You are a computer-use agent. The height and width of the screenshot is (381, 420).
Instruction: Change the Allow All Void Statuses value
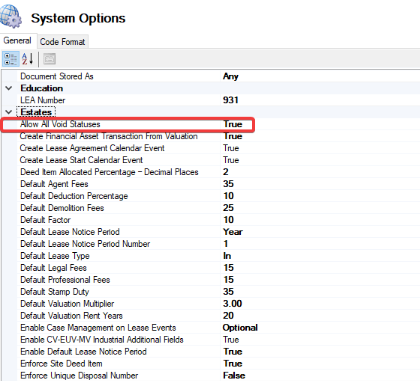[233, 124]
